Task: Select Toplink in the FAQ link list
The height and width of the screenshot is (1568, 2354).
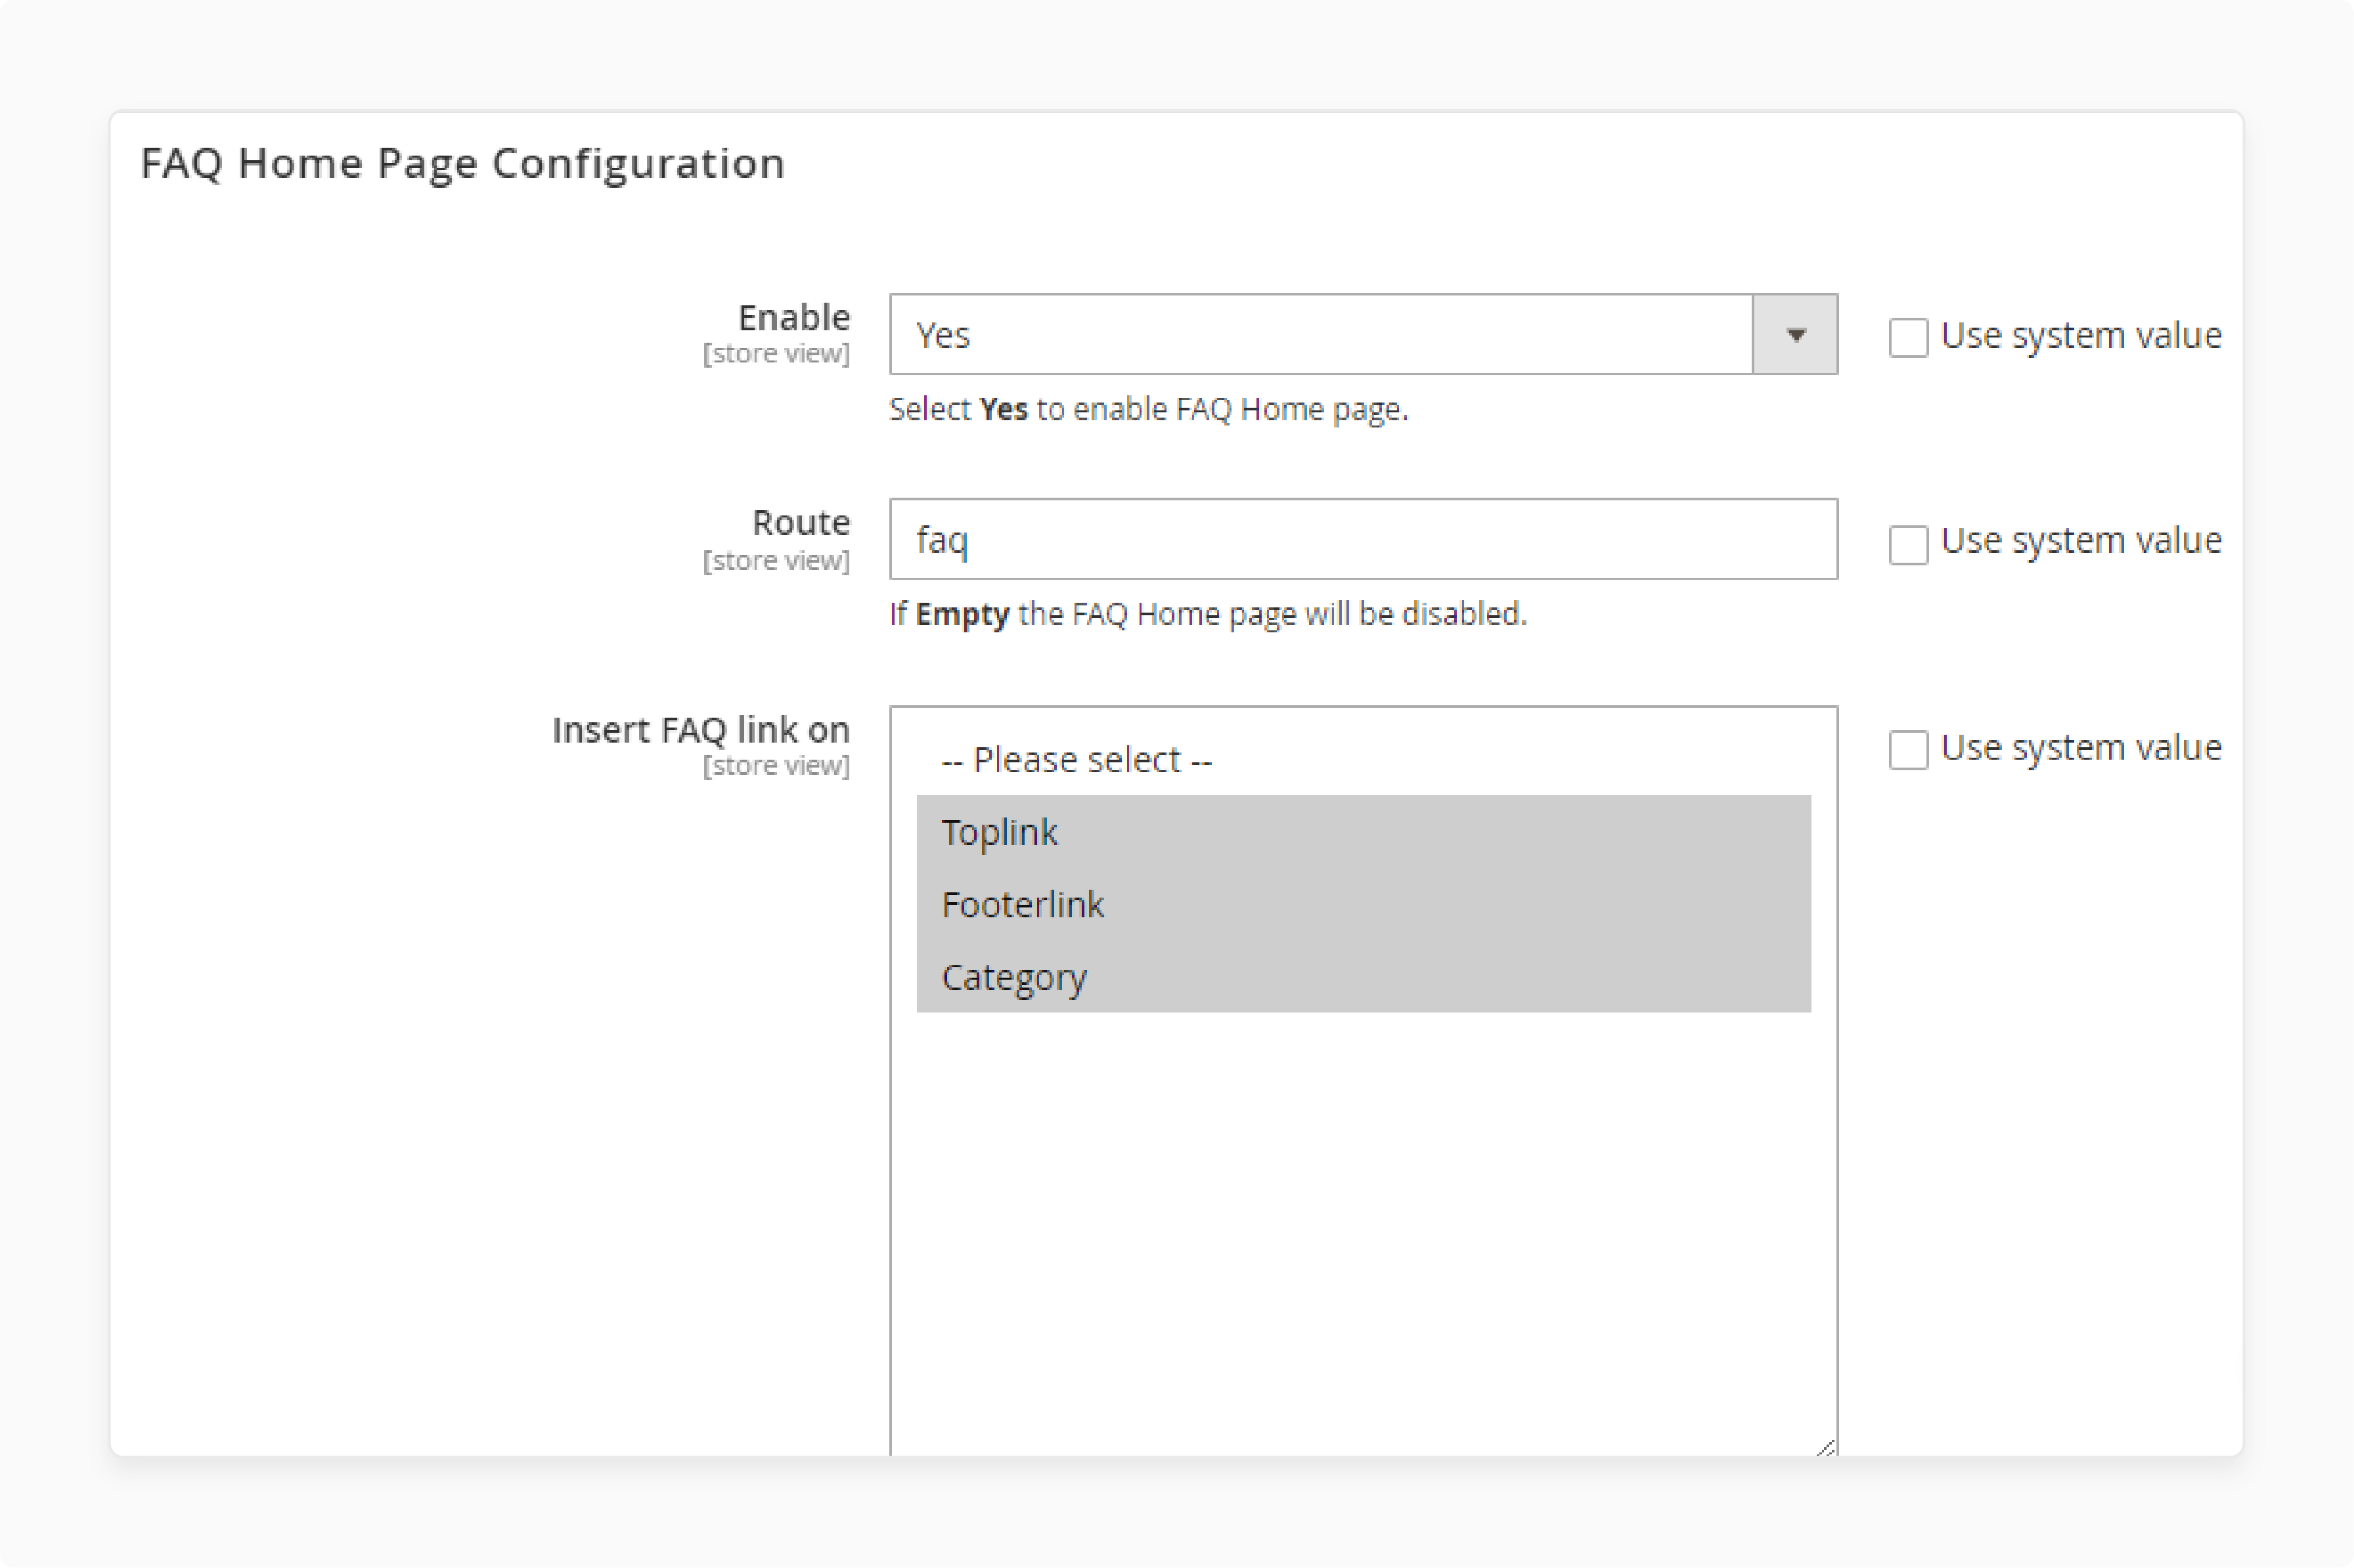Action: coord(1363,832)
